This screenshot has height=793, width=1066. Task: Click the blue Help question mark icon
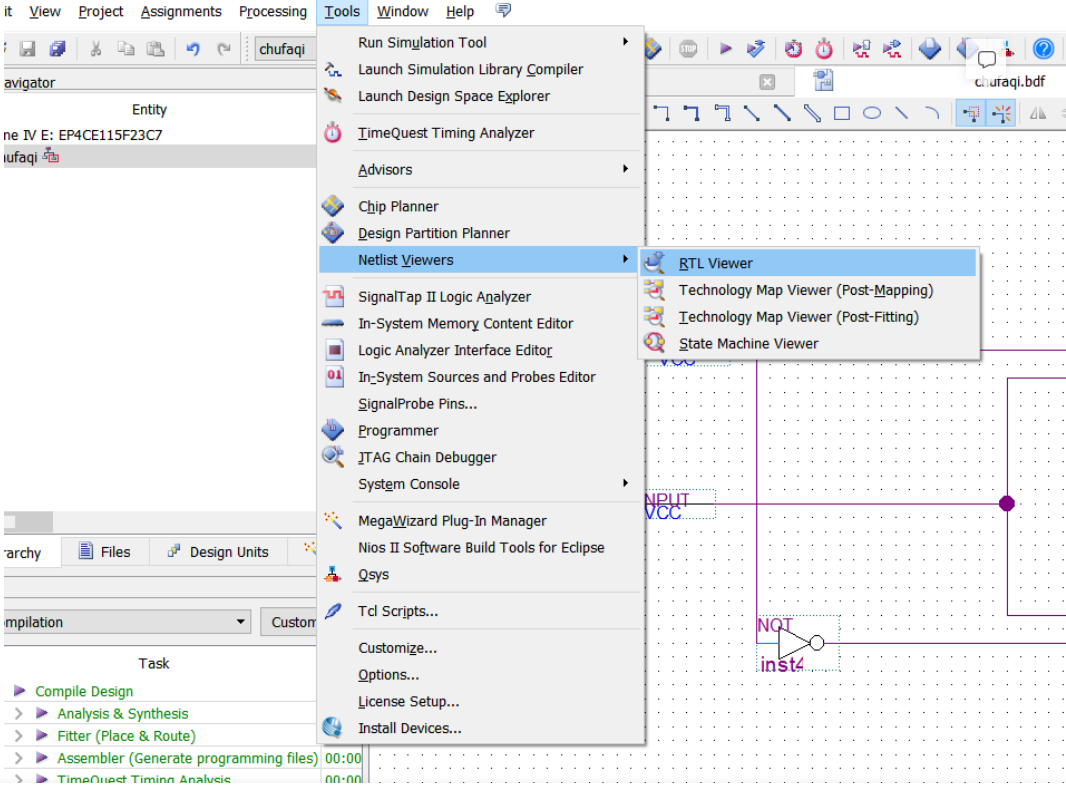click(1044, 49)
